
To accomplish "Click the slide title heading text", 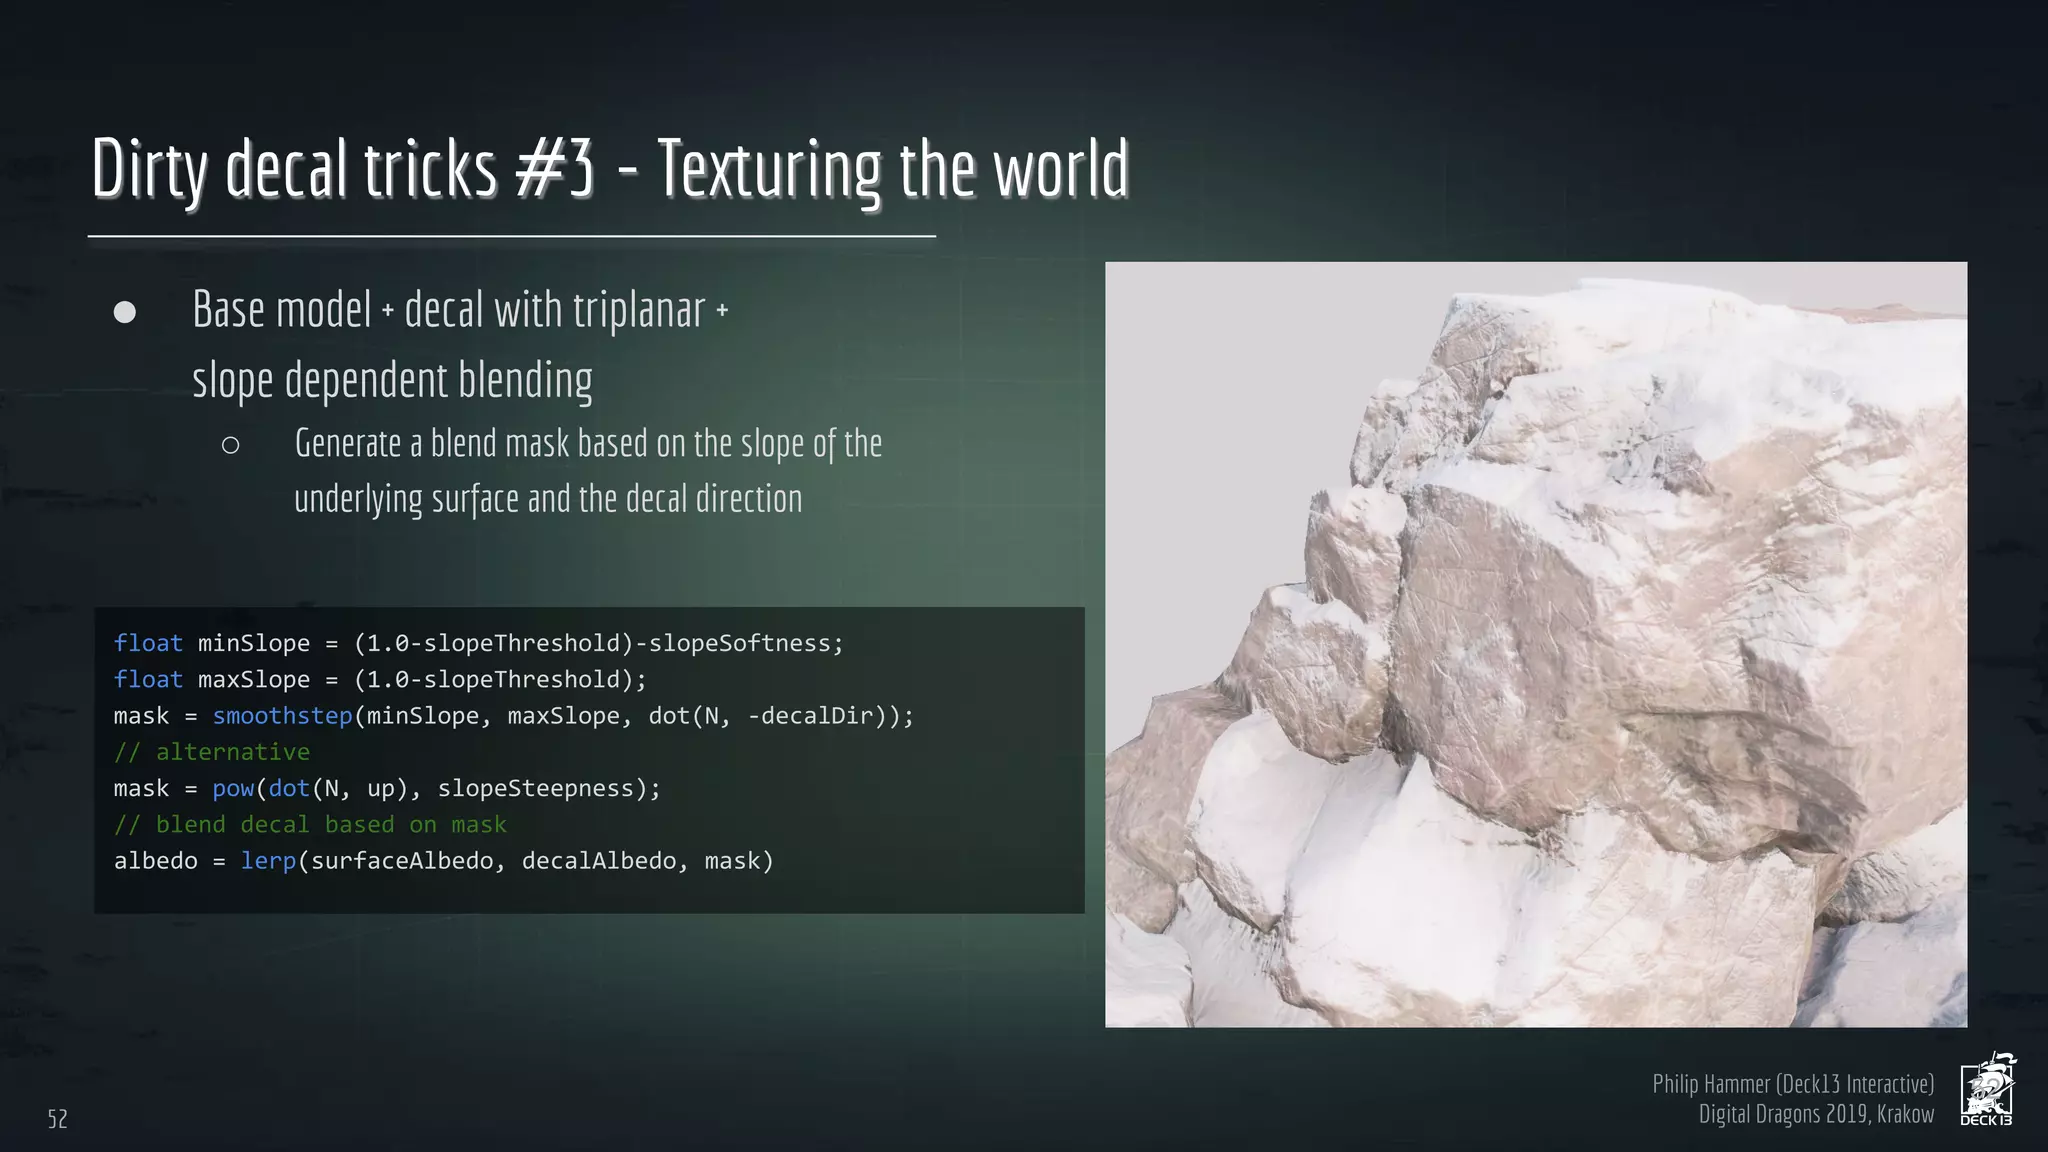I will pos(610,170).
